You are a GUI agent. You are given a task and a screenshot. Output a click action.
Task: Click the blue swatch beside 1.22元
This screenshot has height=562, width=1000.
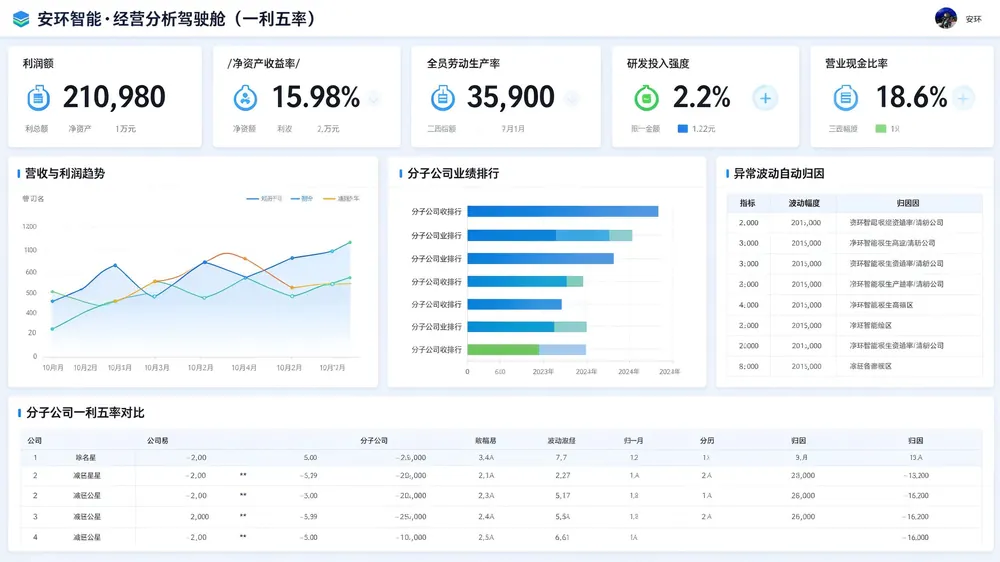682,129
